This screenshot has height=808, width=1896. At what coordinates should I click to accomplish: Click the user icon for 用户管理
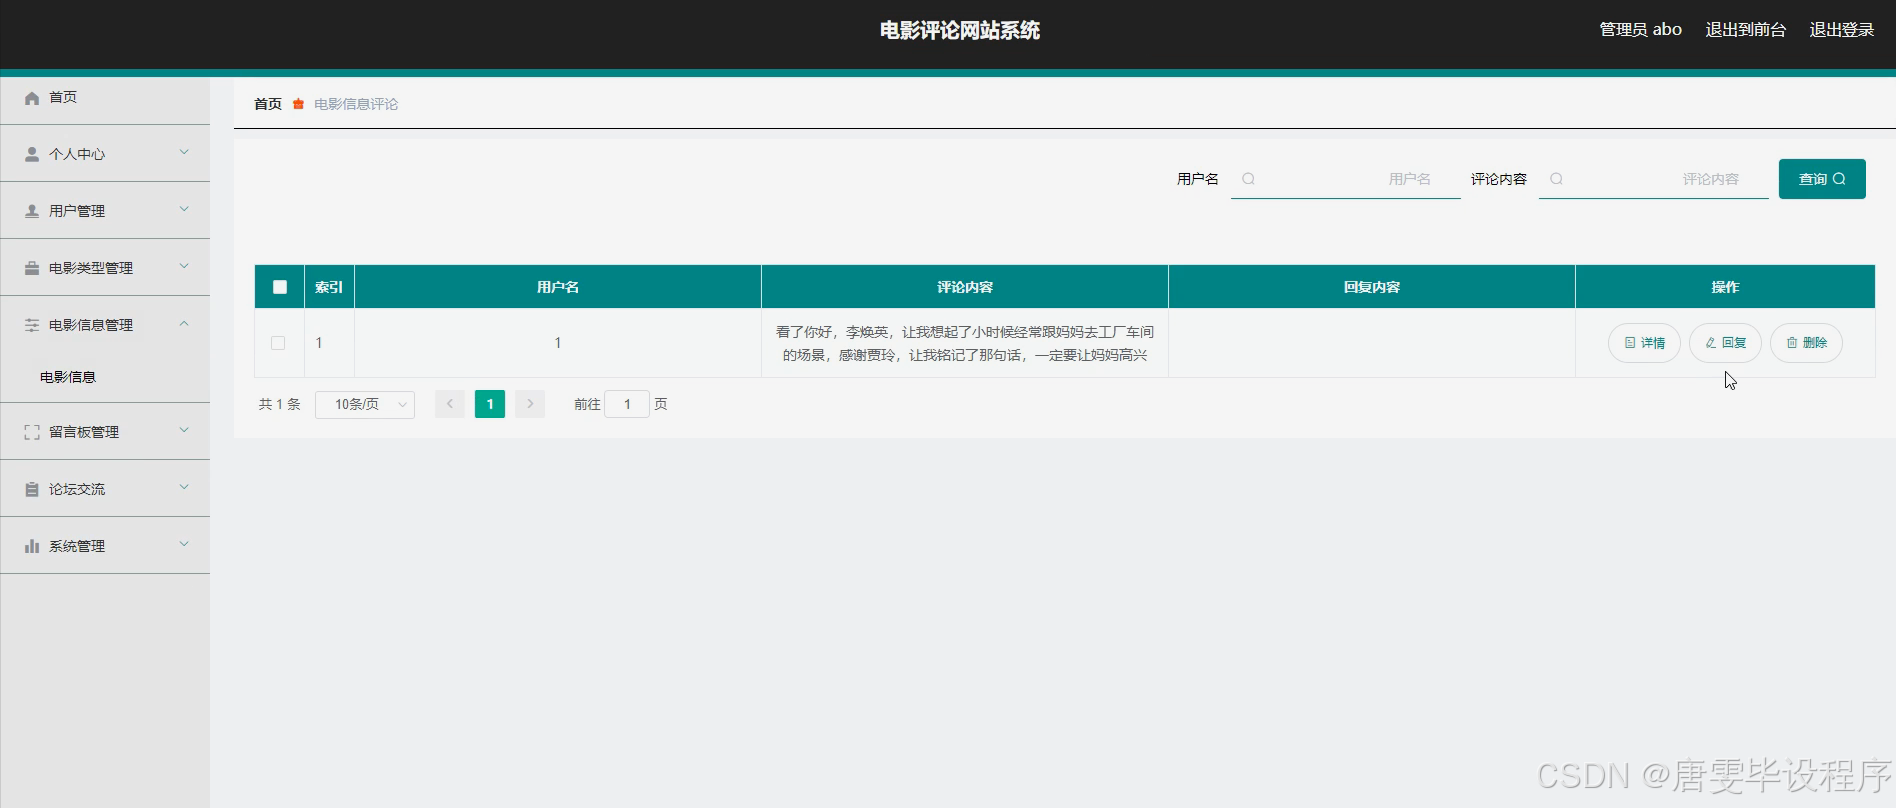click(32, 211)
